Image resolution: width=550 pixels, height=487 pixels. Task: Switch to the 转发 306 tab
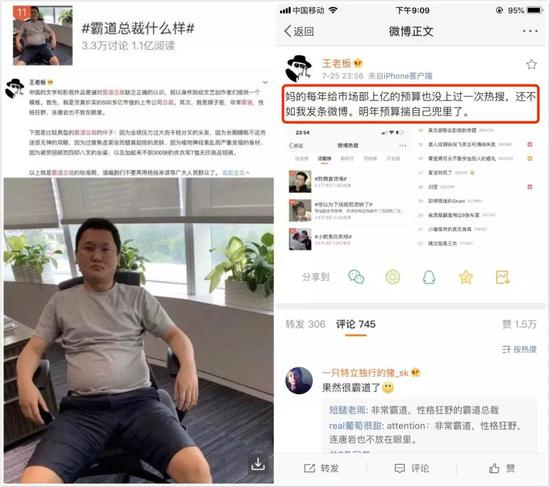click(x=305, y=324)
